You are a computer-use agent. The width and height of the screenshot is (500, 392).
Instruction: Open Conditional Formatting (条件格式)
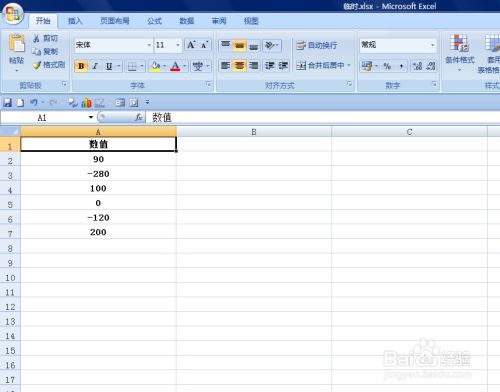pos(460,52)
